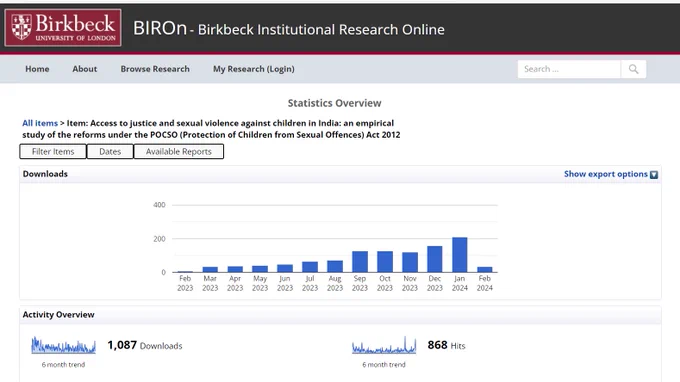Screen dimensions: 680x382
Task: Go to Browse Research
Action: [x=155, y=69]
